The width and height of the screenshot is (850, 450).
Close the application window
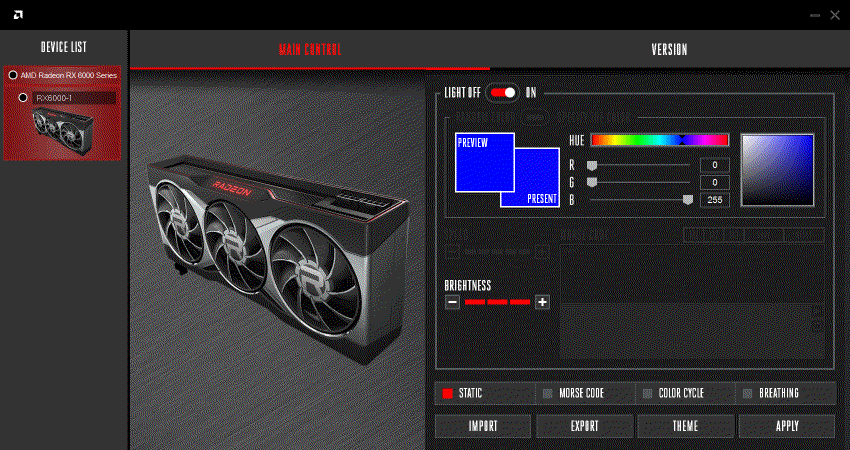point(835,16)
